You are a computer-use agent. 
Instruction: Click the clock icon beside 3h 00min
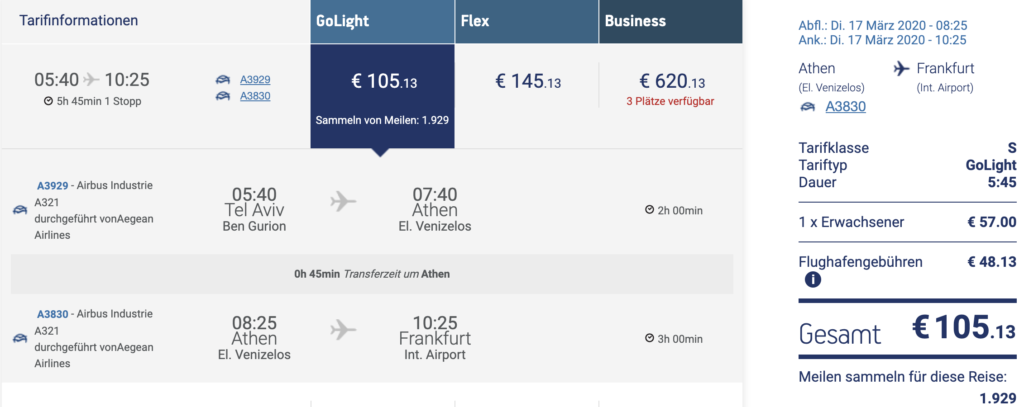[x=649, y=338]
